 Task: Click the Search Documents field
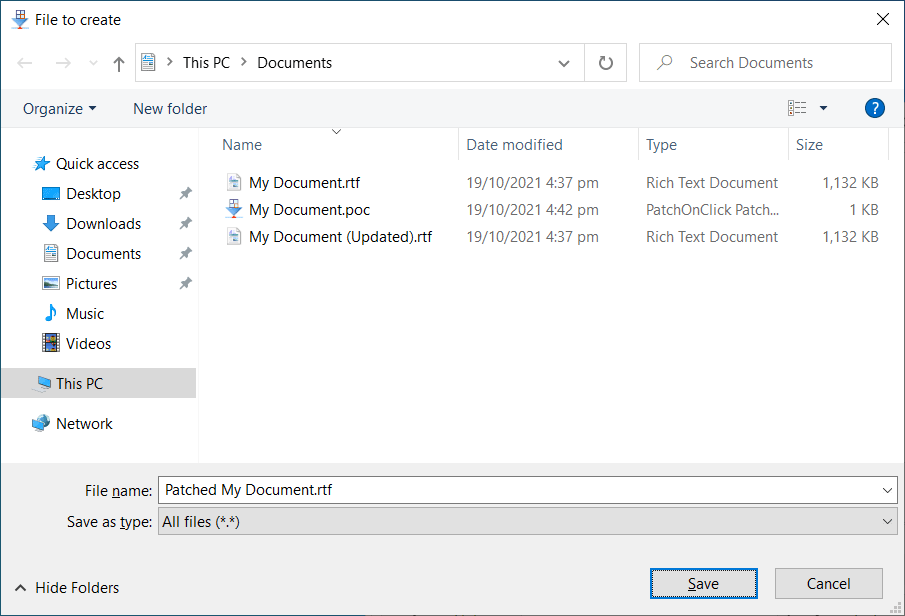point(765,62)
